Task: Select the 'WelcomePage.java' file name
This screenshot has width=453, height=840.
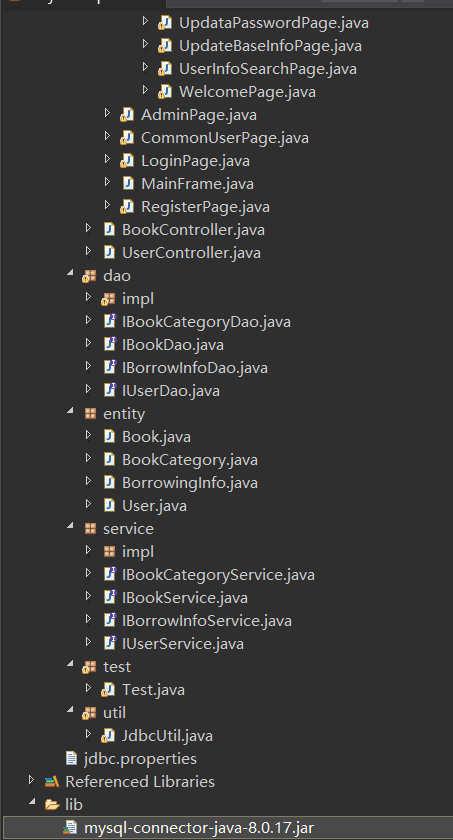Action: click(x=247, y=92)
